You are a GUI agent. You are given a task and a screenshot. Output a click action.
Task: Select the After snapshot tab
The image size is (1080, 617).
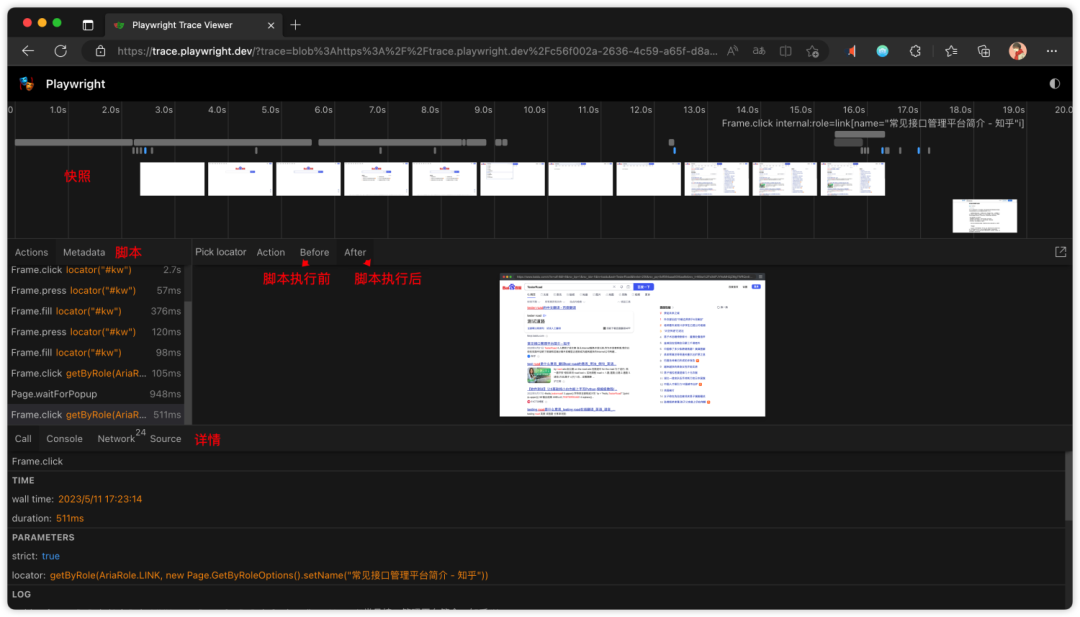point(355,253)
